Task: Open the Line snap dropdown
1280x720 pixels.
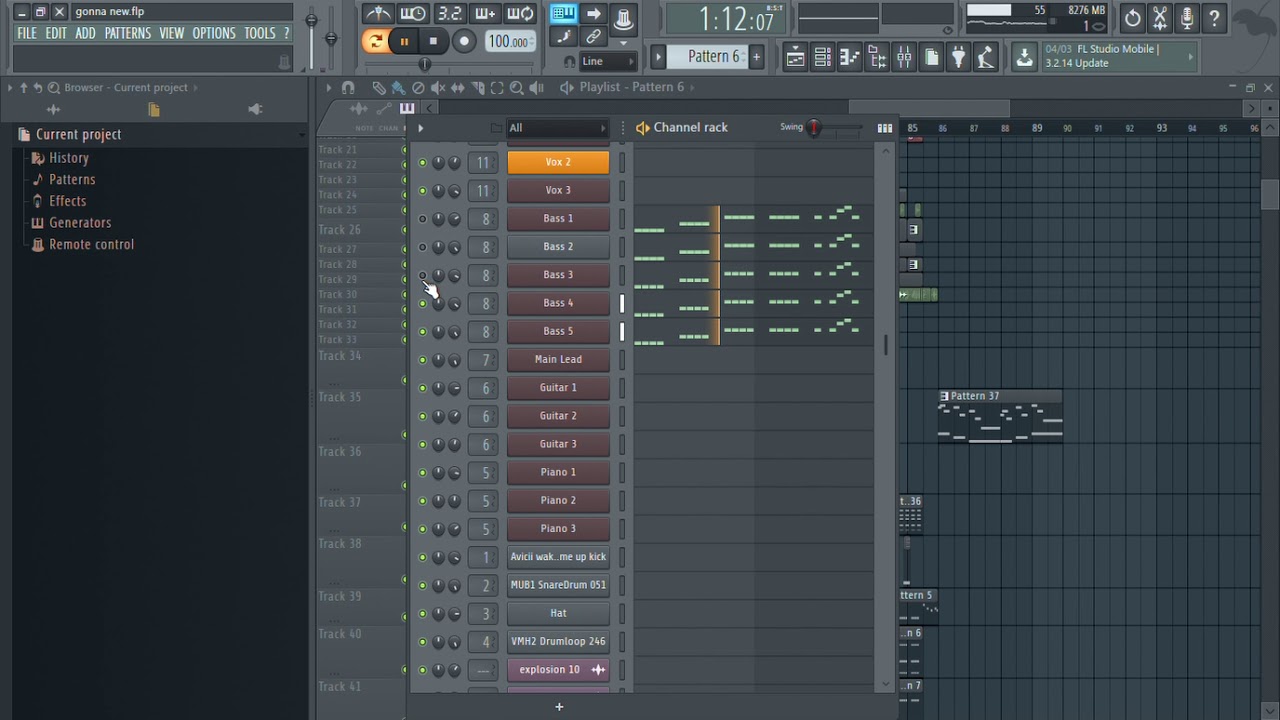Action: [x=608, y=61]
